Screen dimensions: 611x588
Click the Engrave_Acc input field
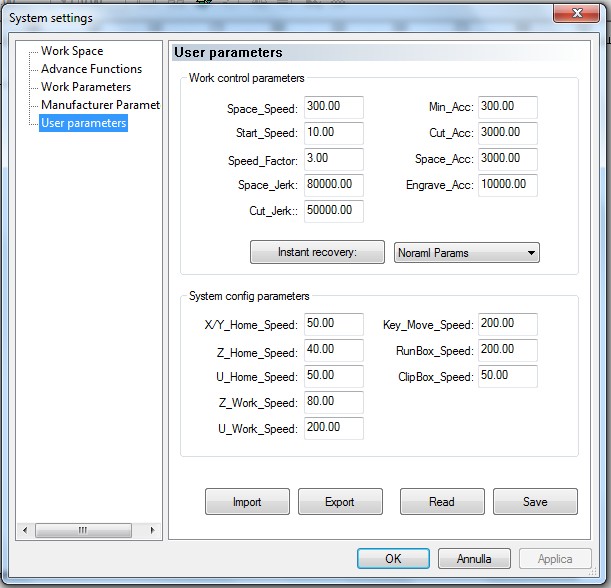coord(508,185)
